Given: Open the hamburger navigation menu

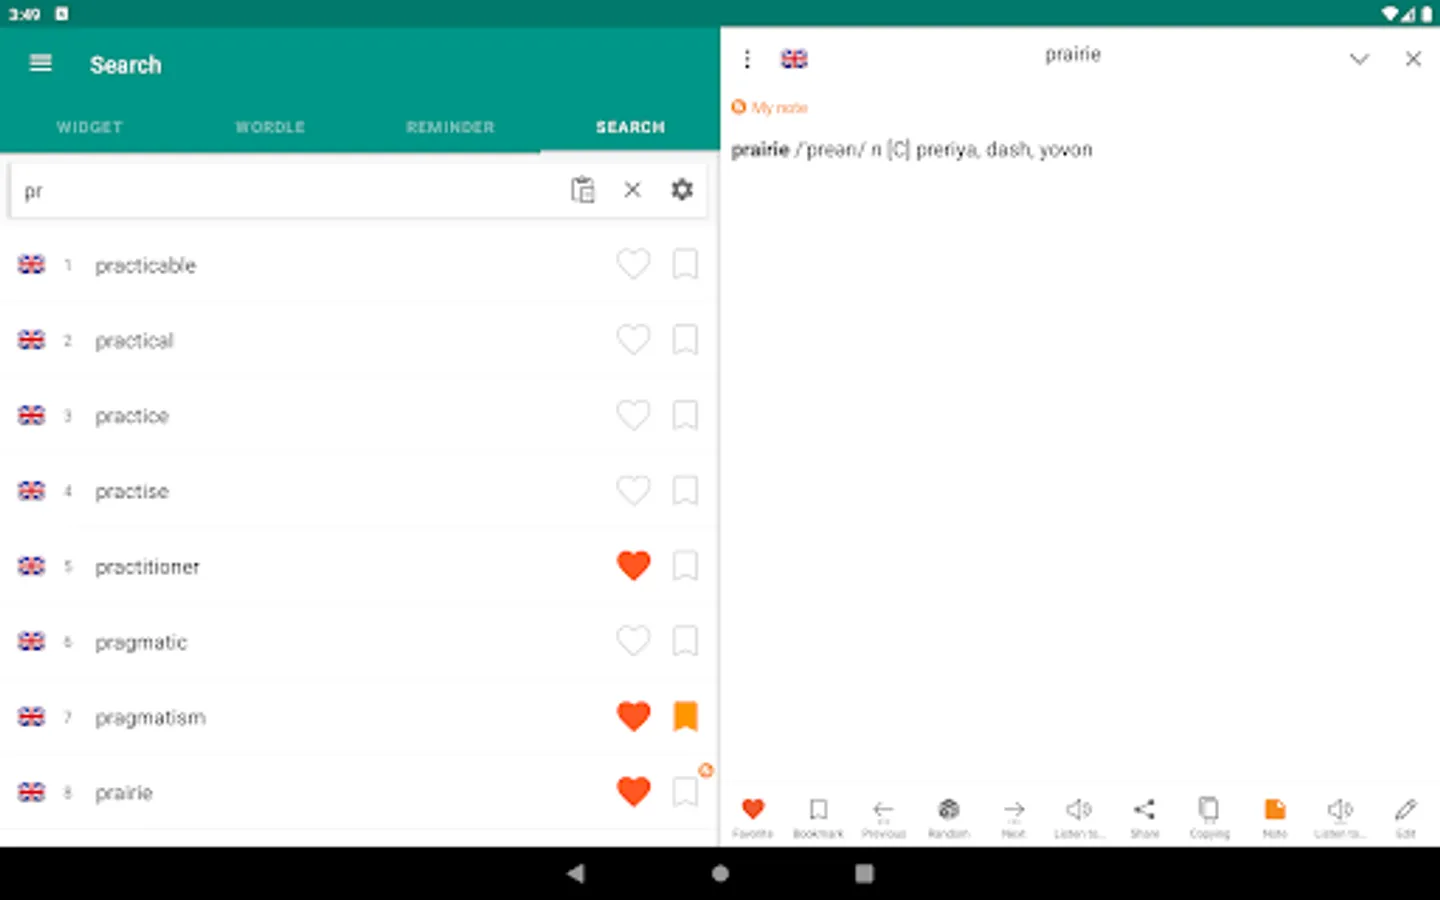Looking at the screenshot, I should click(x=41, y=64).
